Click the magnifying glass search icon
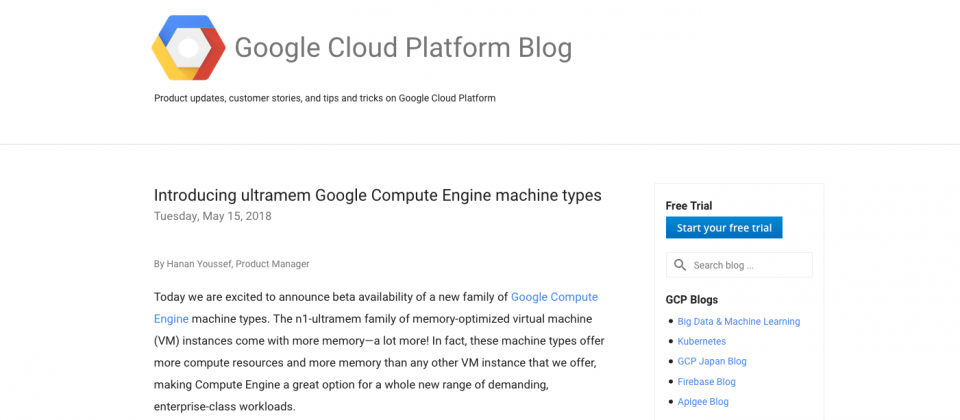Screen dimensions: 960x420 click(x=680, y=265)
